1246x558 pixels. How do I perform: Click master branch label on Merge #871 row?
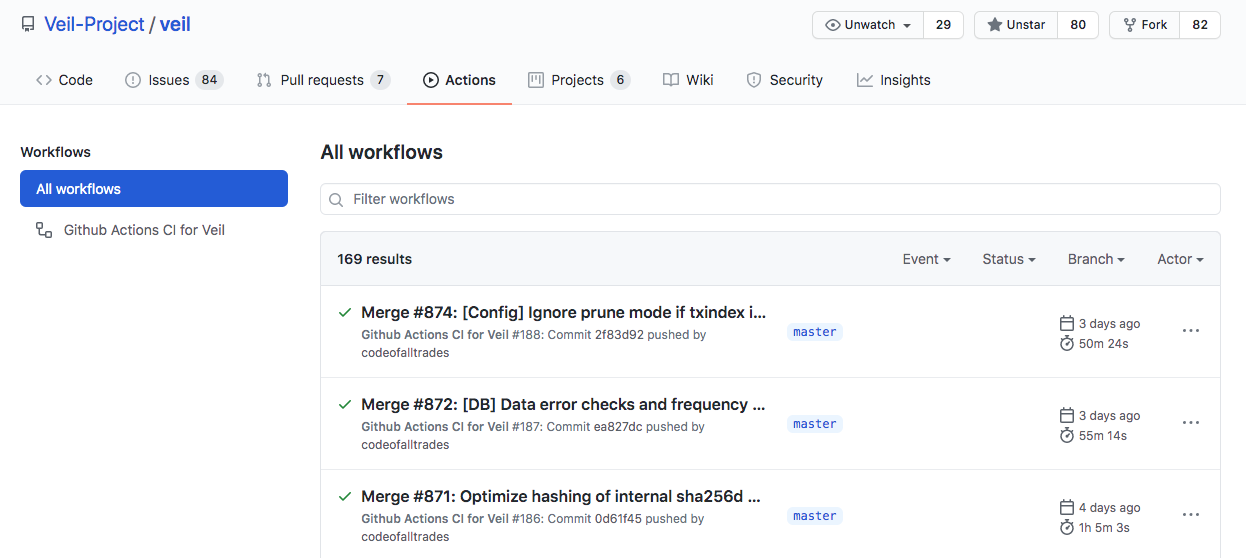coord(814,516)
